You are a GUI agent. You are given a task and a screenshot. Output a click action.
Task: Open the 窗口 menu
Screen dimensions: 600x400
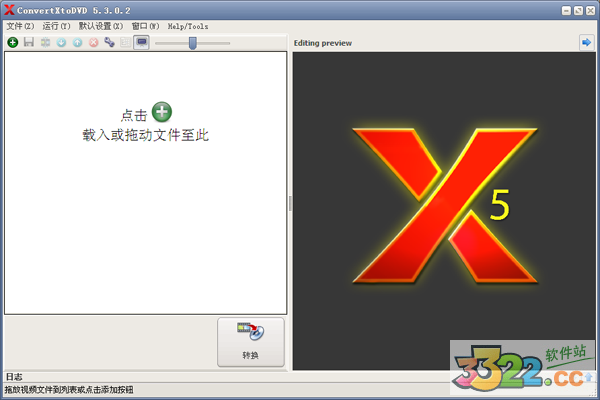(145, 26)
